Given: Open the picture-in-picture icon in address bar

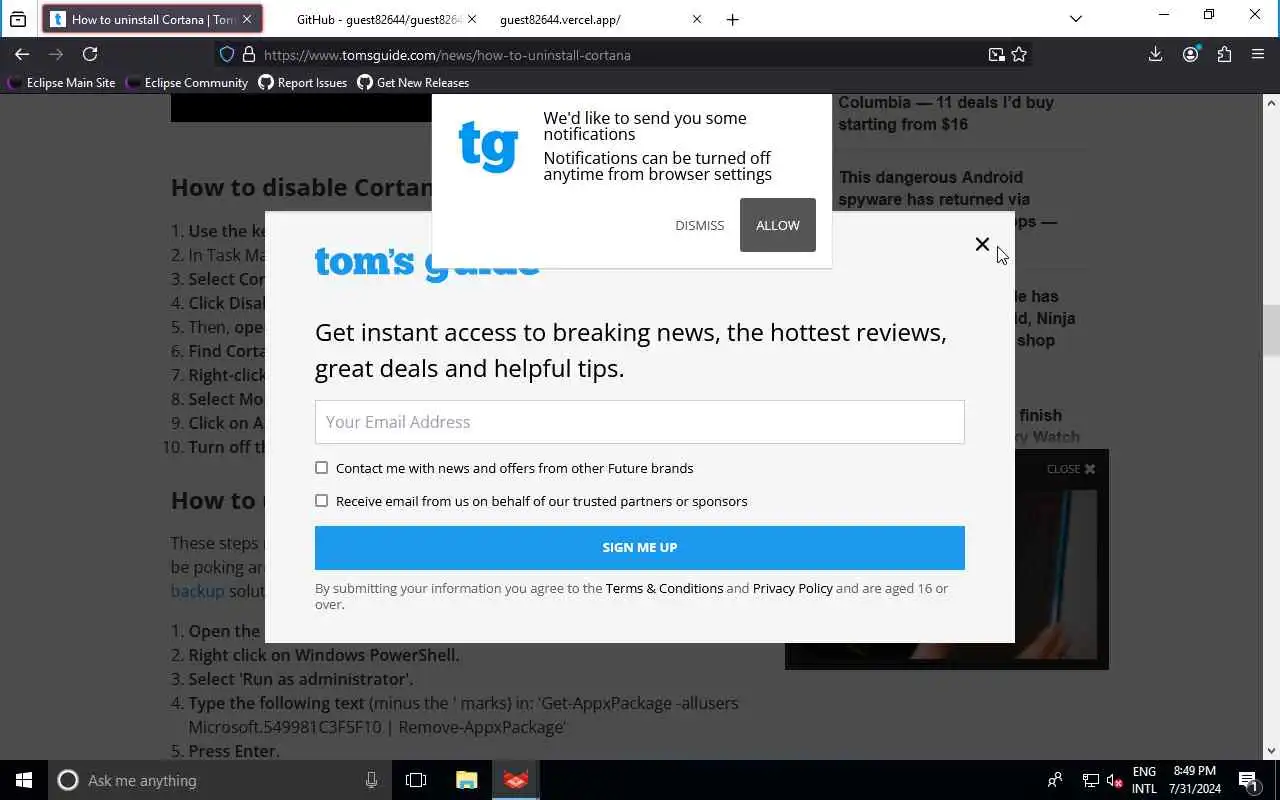Looking at the screenshot, I should click(x=996, y=55).
